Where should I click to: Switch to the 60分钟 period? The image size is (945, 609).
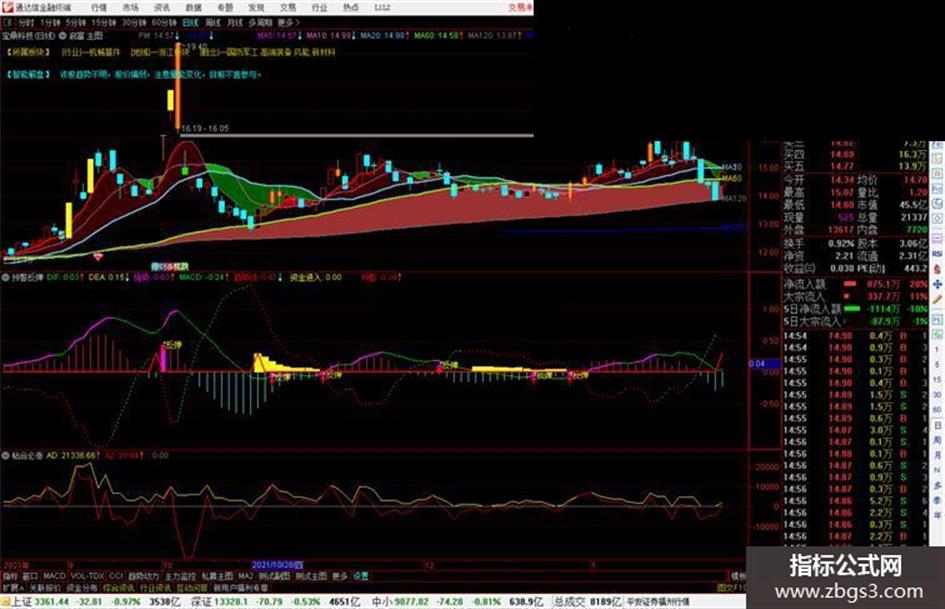[x=164, y=23]
